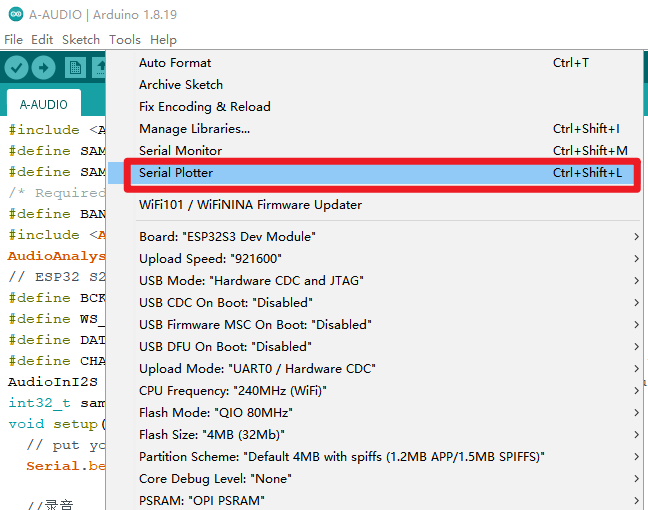The height and width of the screenshot is (510, 648).
Task: Click the 'AudioAnalys' code line
Action: click(x=57, y=256)
